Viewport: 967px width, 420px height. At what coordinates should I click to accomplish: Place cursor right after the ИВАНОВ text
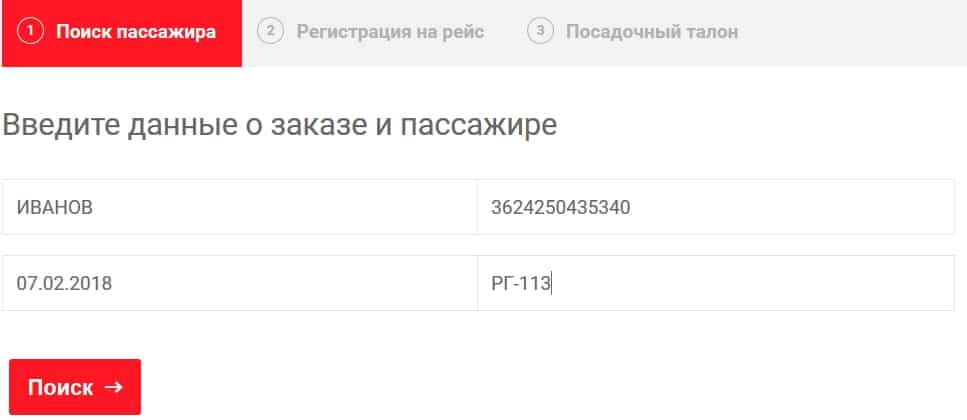95,207
